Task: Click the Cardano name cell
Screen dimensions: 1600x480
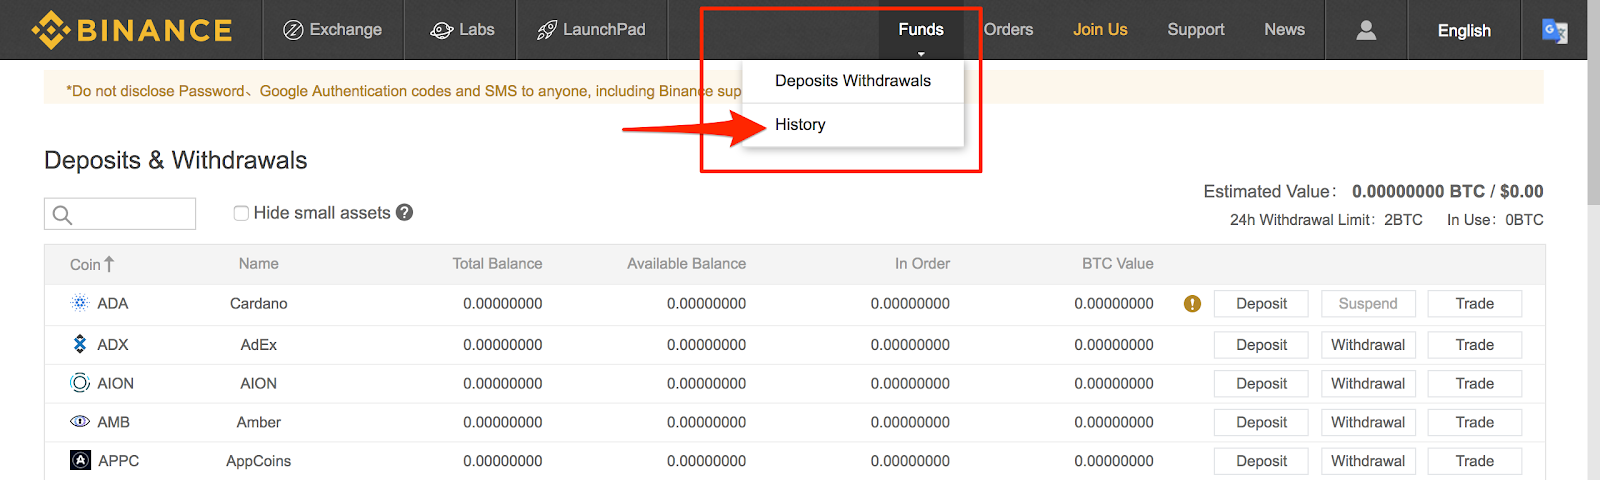Action: point(258,304)
